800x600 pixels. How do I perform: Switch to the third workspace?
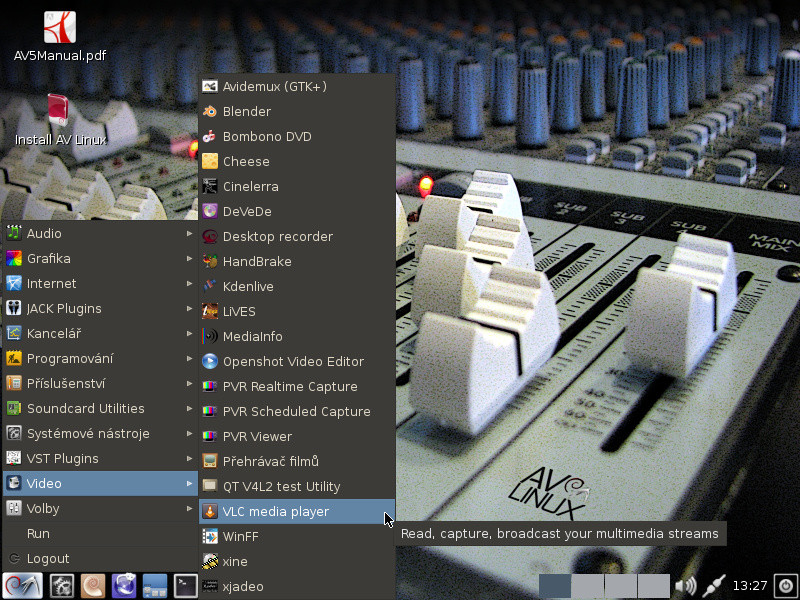(621, 586)
